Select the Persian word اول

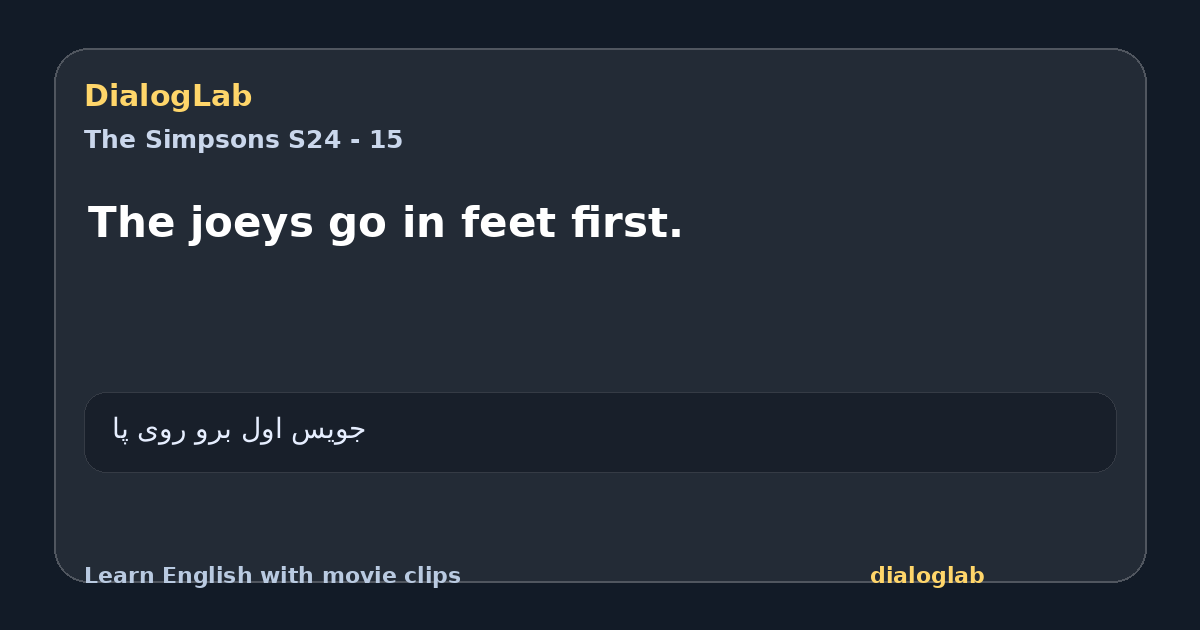click(x=261, y=429)
